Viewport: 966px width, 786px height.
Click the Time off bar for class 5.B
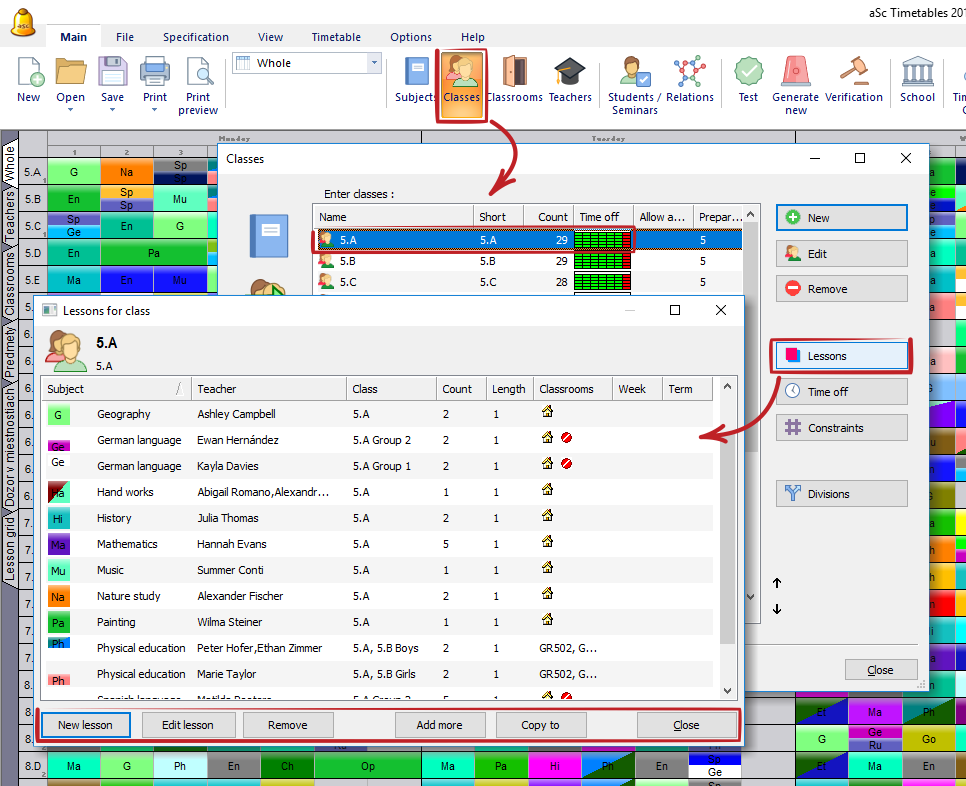tap(603, 261)
